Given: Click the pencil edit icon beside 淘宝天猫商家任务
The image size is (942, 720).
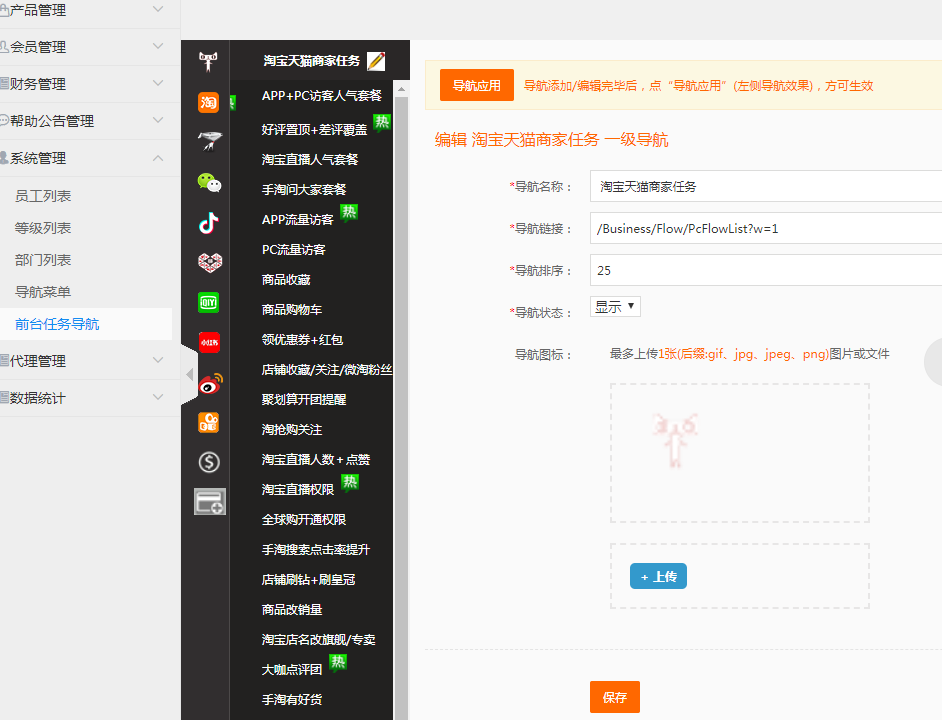Looking at the screenshot, I should [376, 61].
